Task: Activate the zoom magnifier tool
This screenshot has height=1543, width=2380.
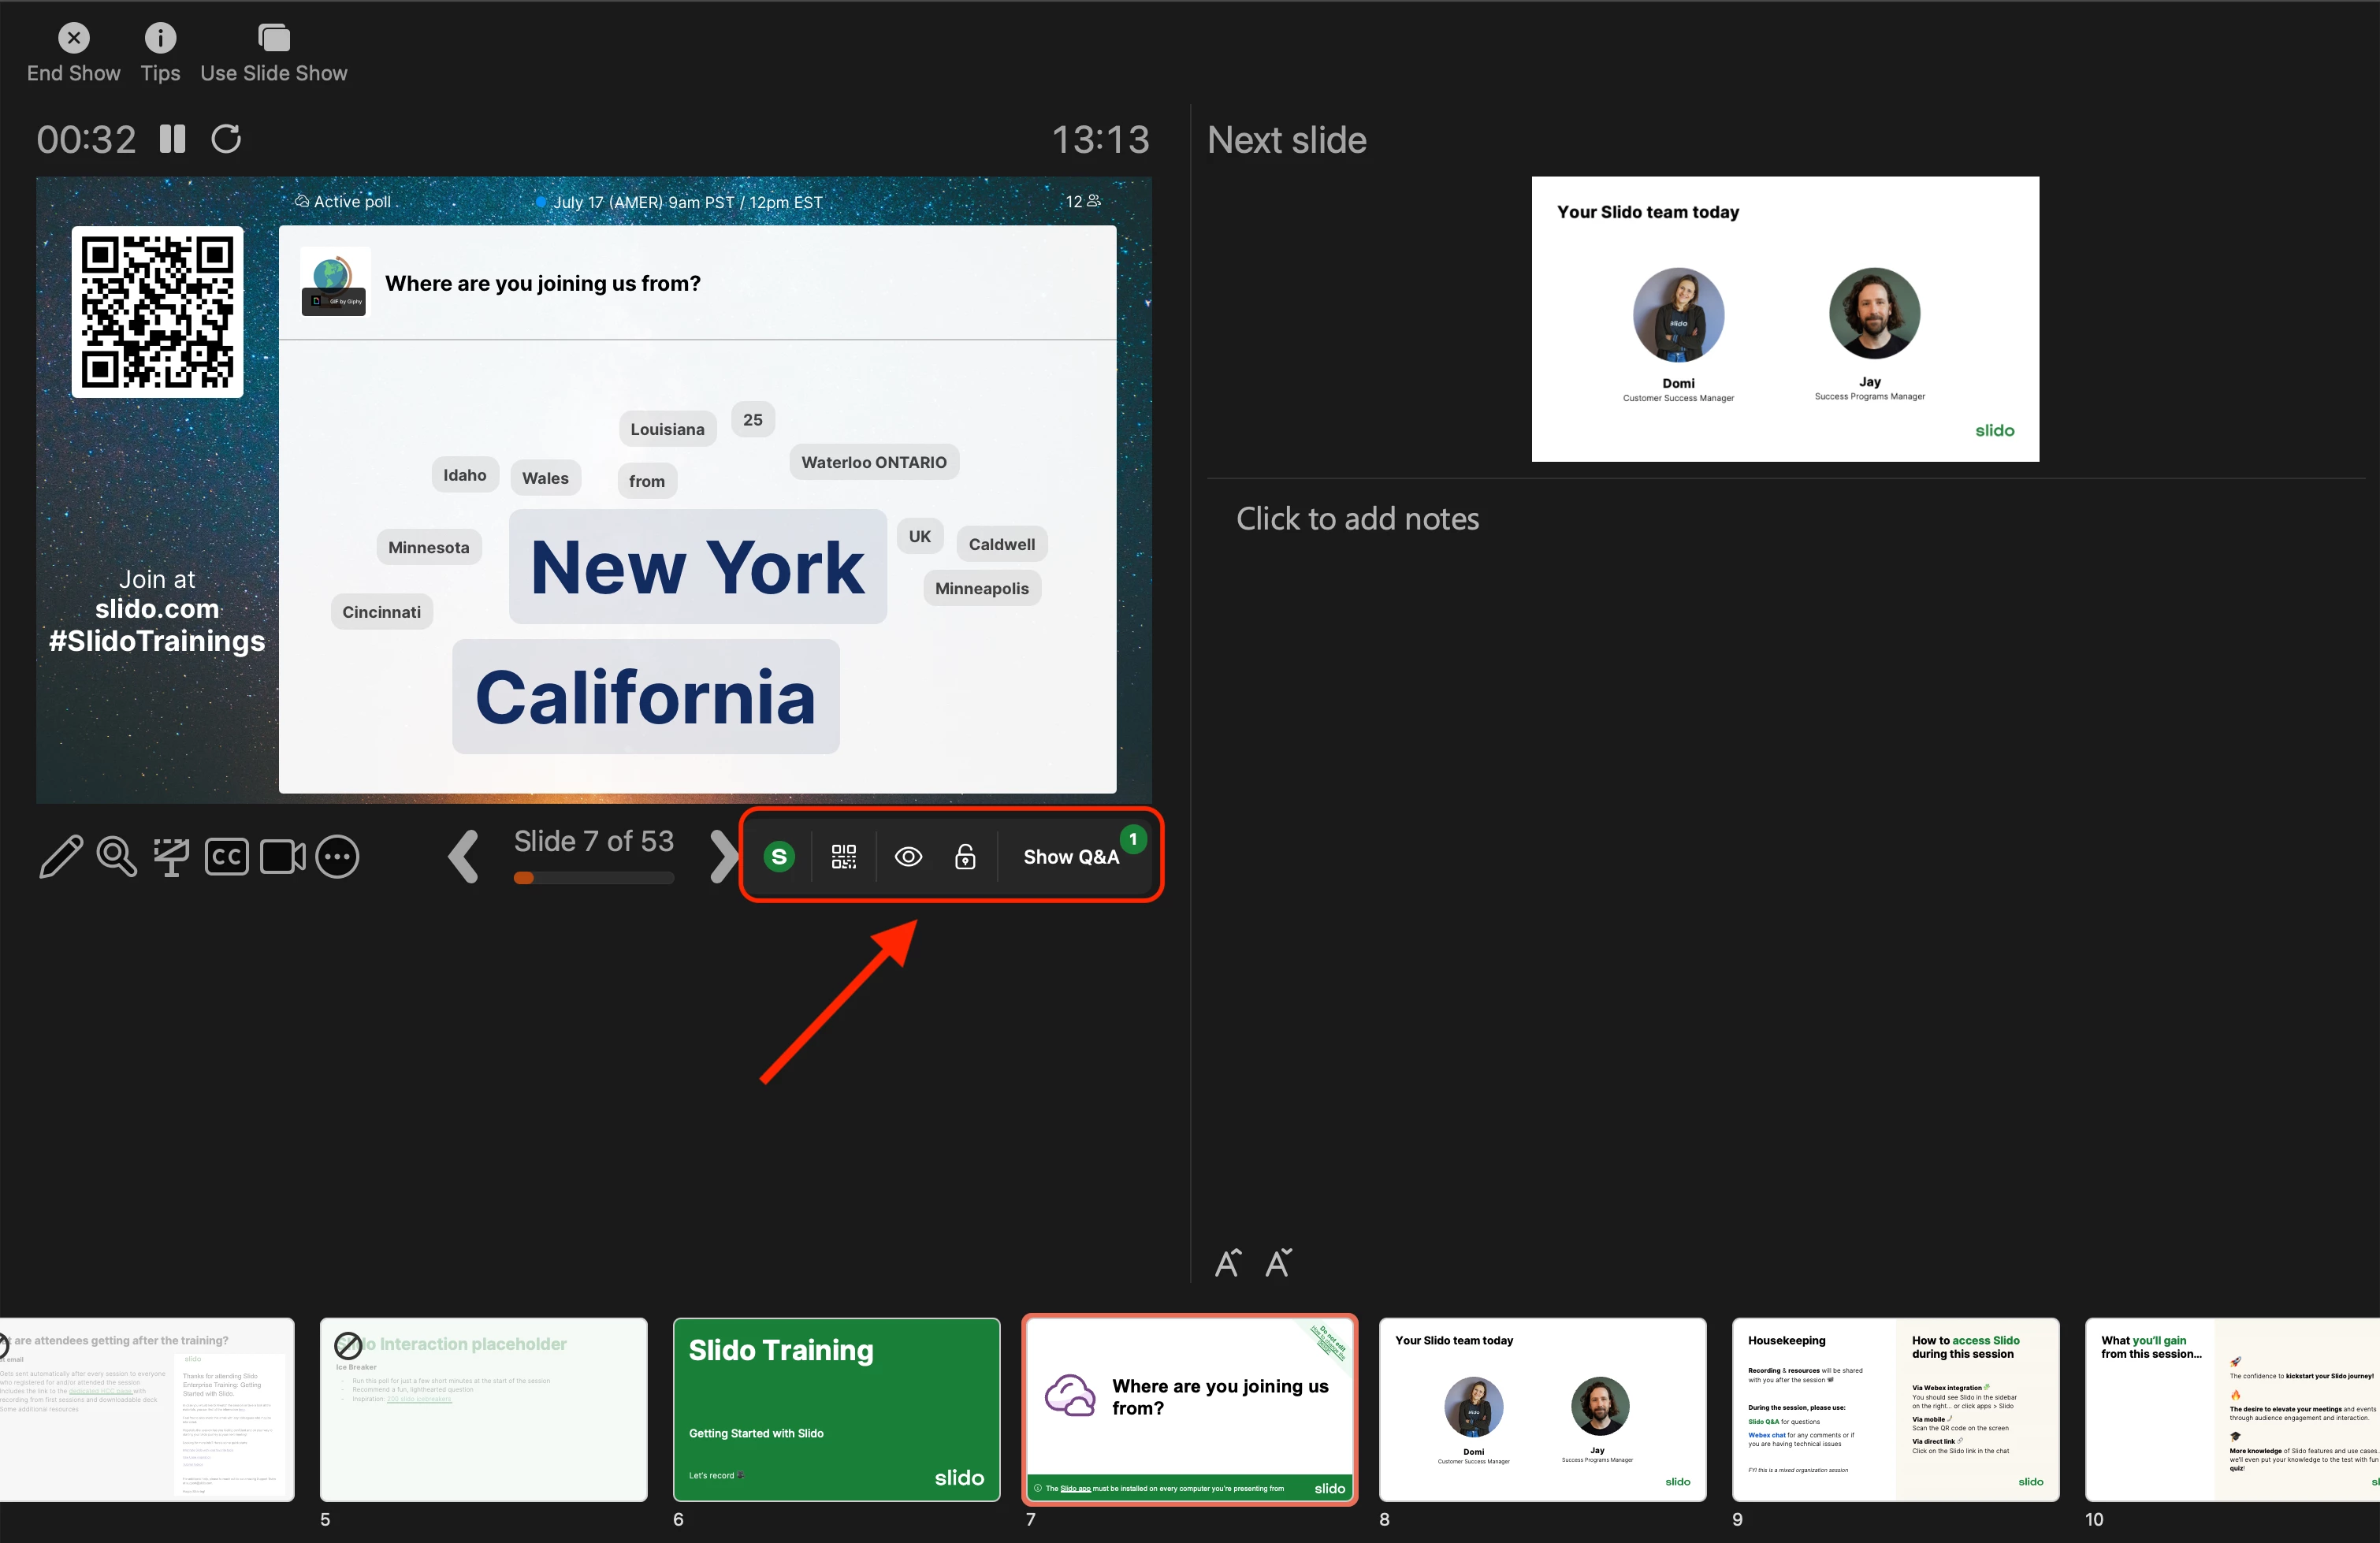Action: coord(116,857)
